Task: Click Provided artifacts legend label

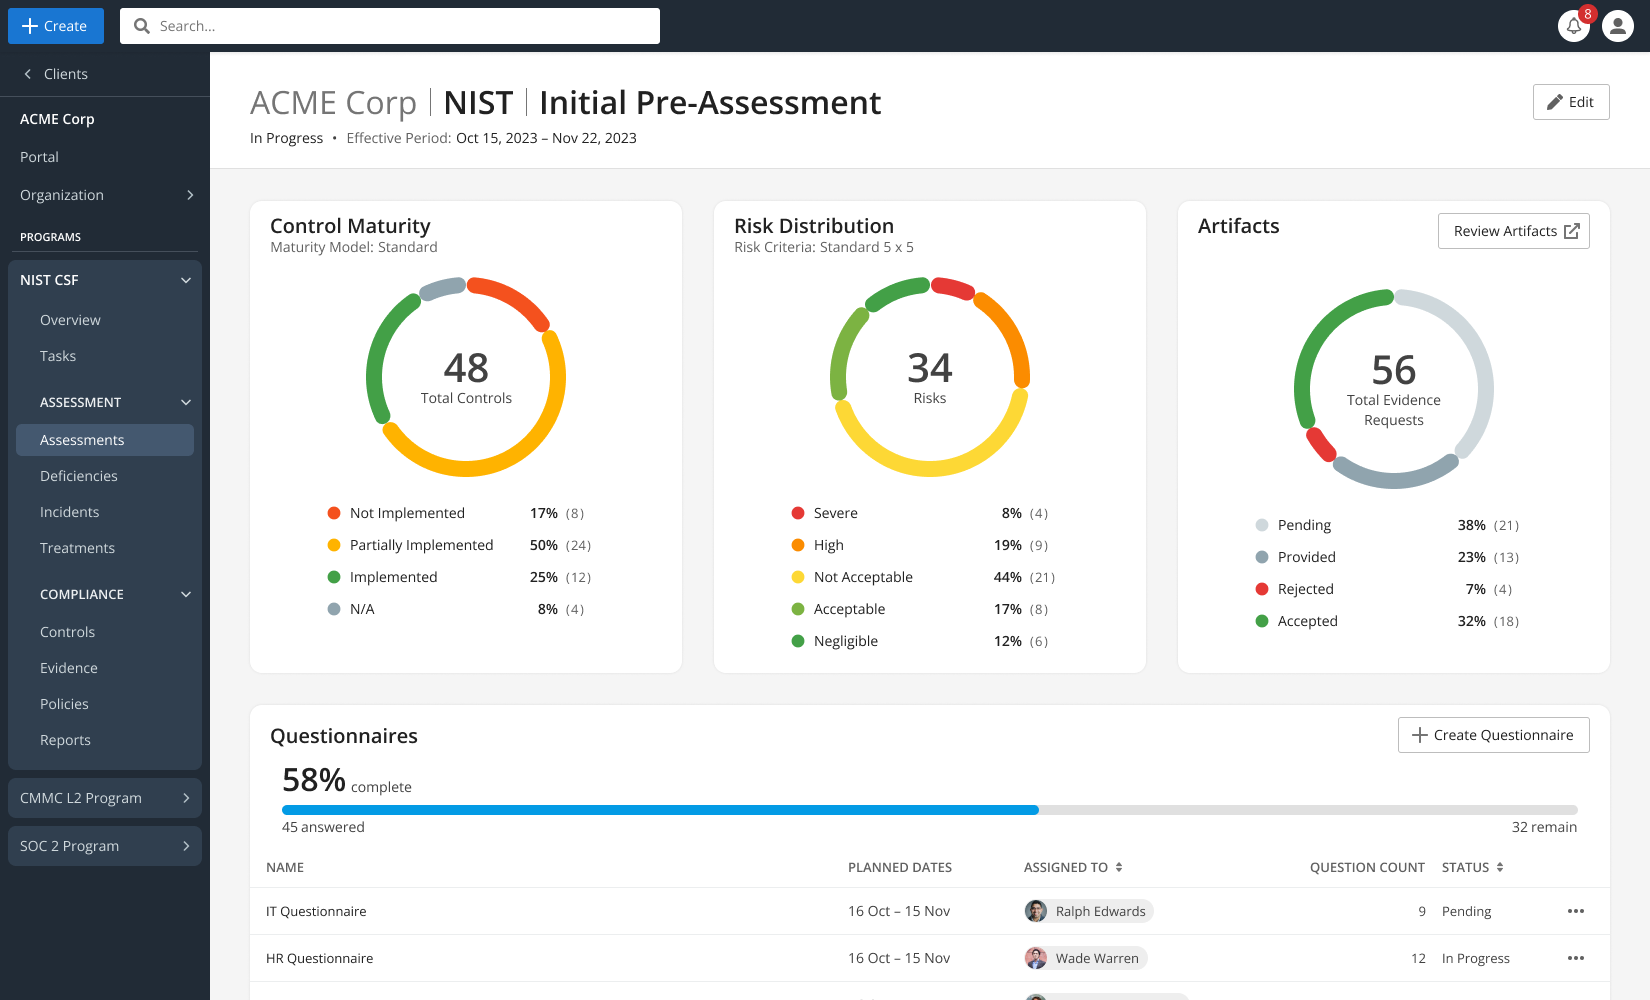Action: (x=1307, y=557)
